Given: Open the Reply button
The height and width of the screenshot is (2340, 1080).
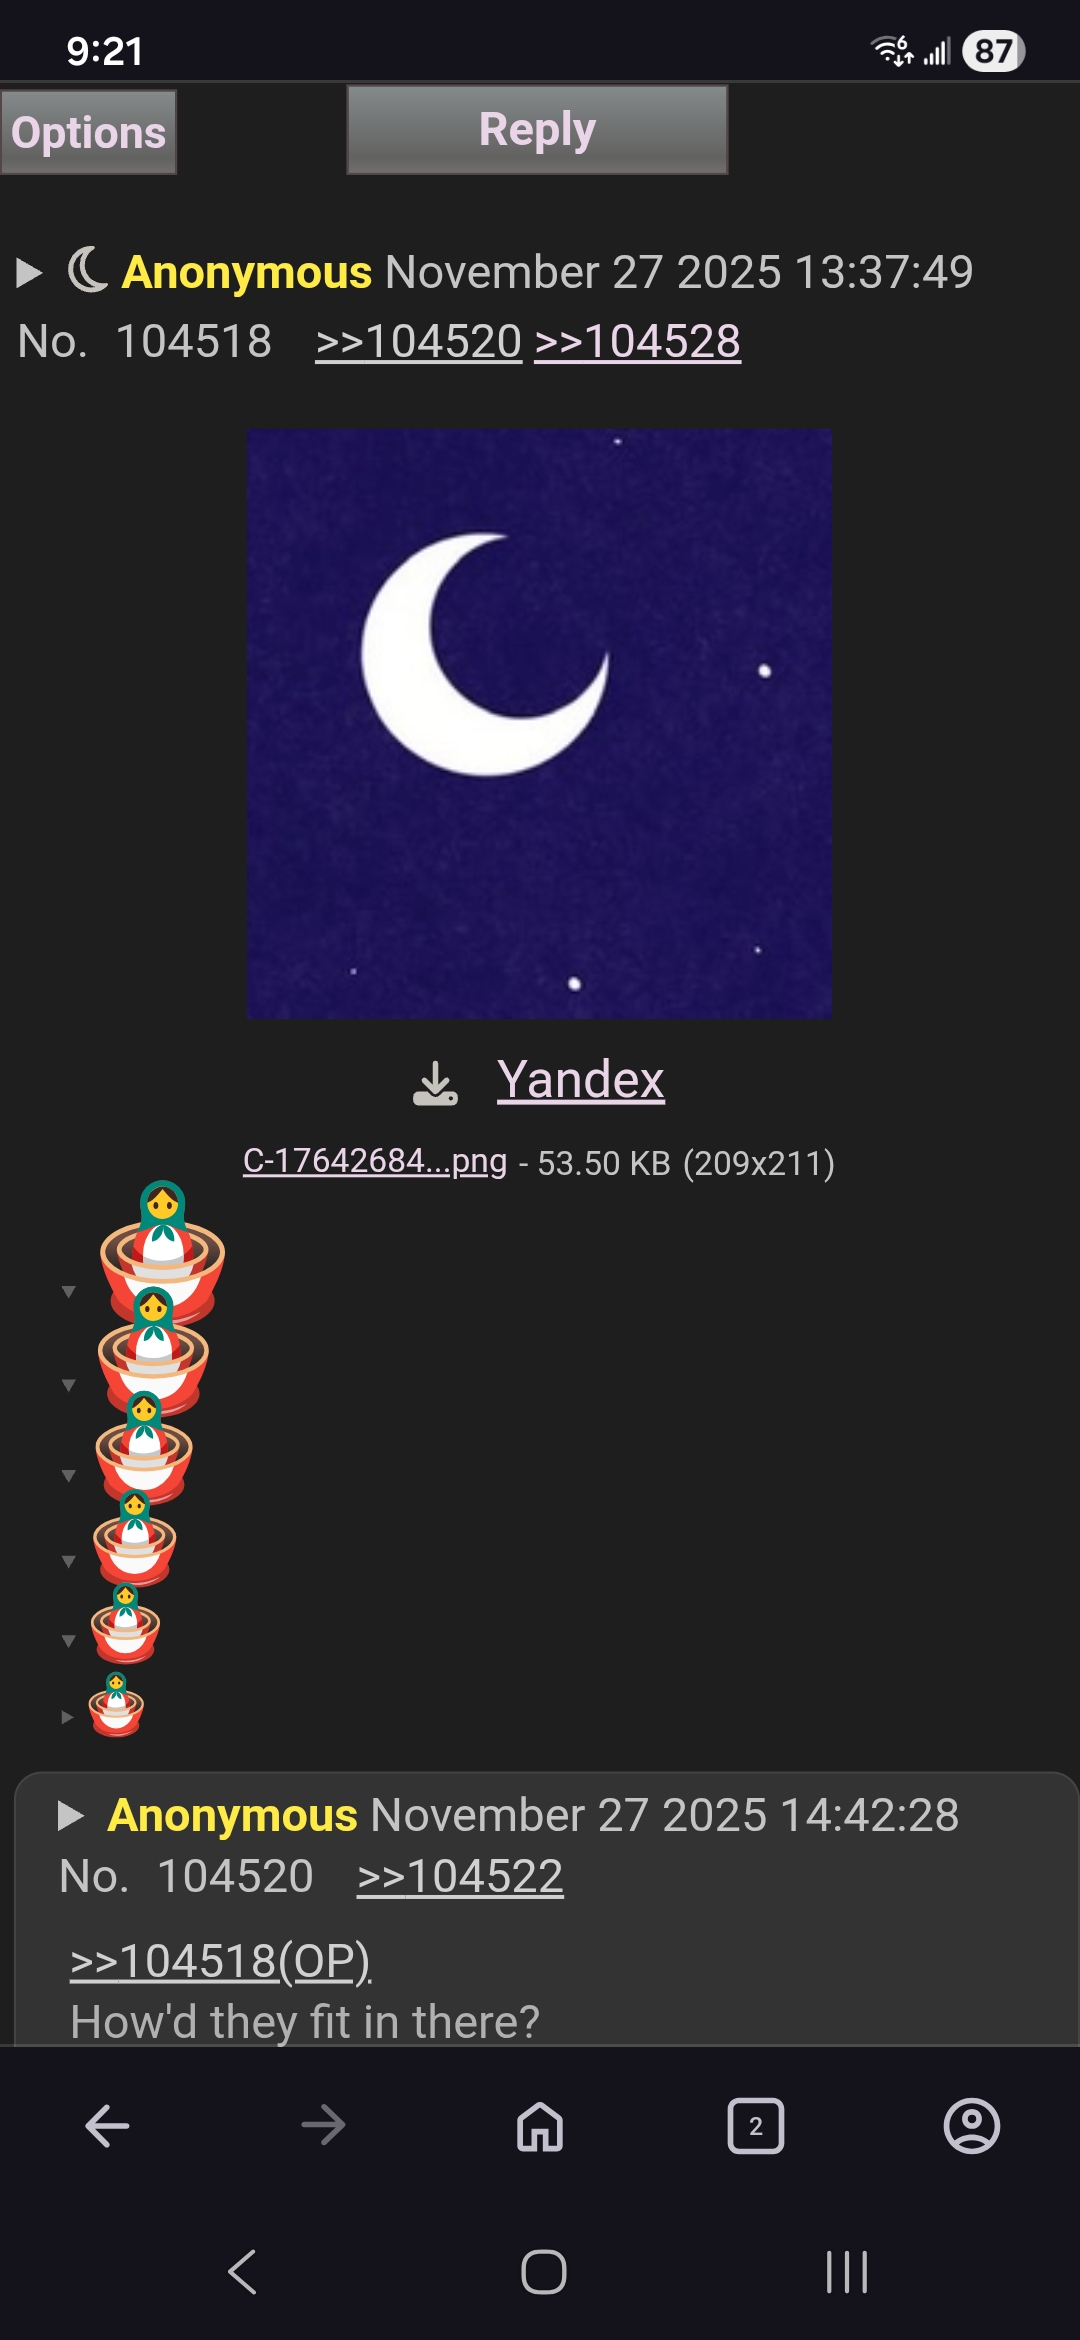Looking at the screenshot, I should pyautogui.click(x=537, y=130).
